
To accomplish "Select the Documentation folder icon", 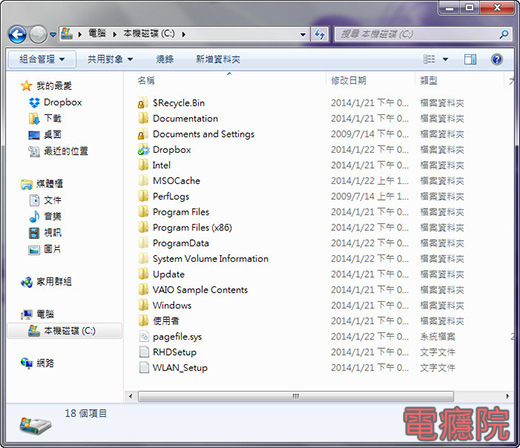I will coord(143,118).
